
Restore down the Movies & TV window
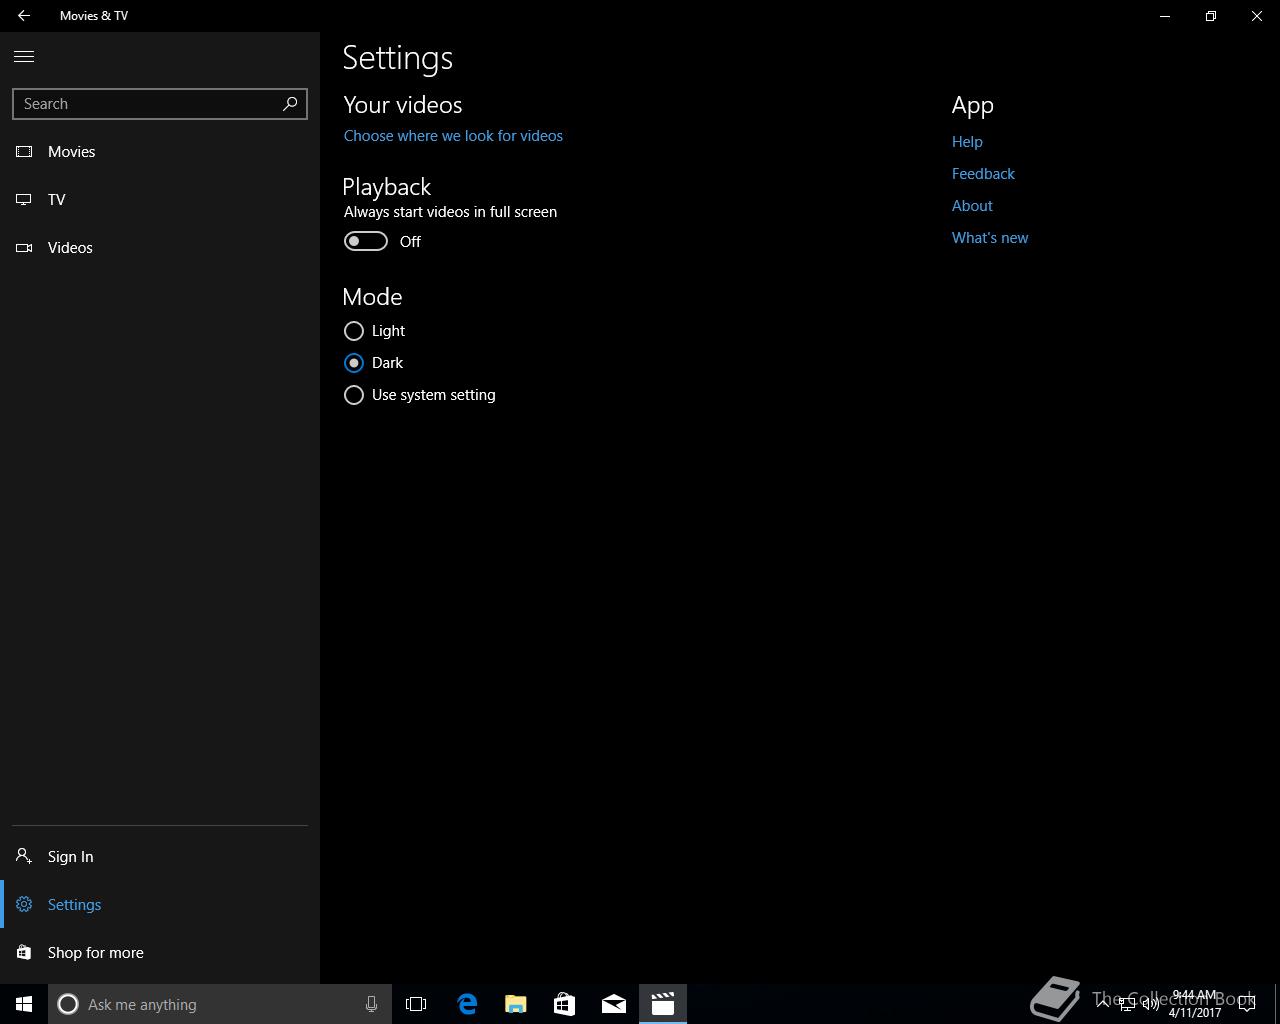click(x=1211, y=16)
